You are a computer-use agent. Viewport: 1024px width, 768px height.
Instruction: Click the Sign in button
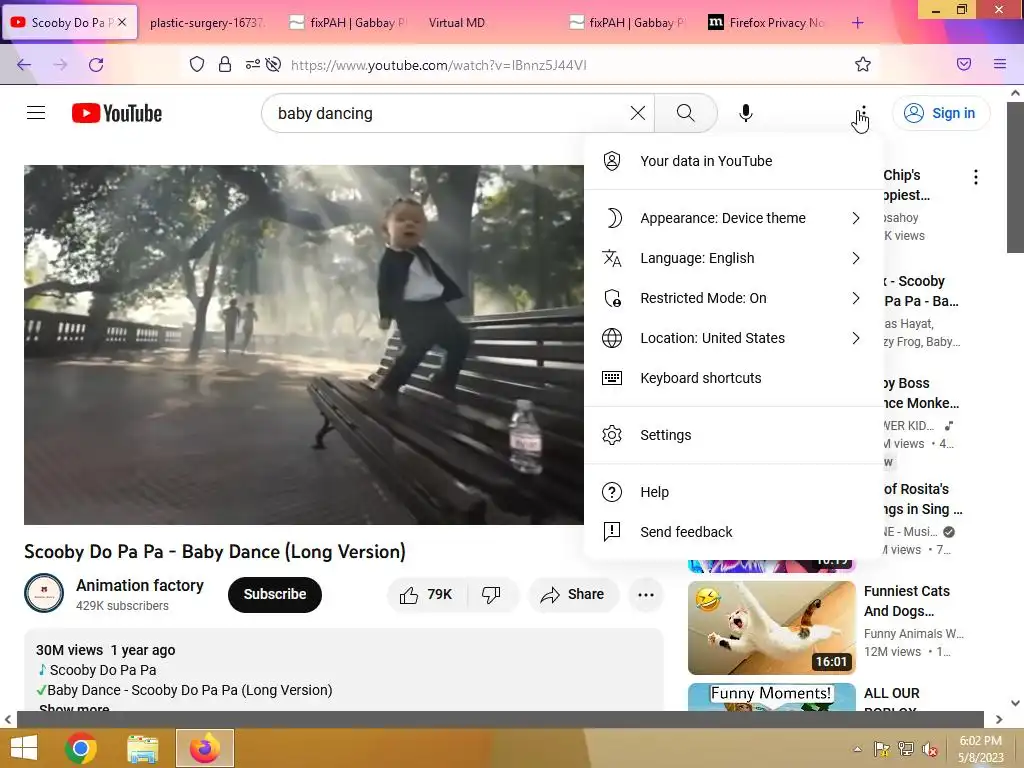point(940,113)
